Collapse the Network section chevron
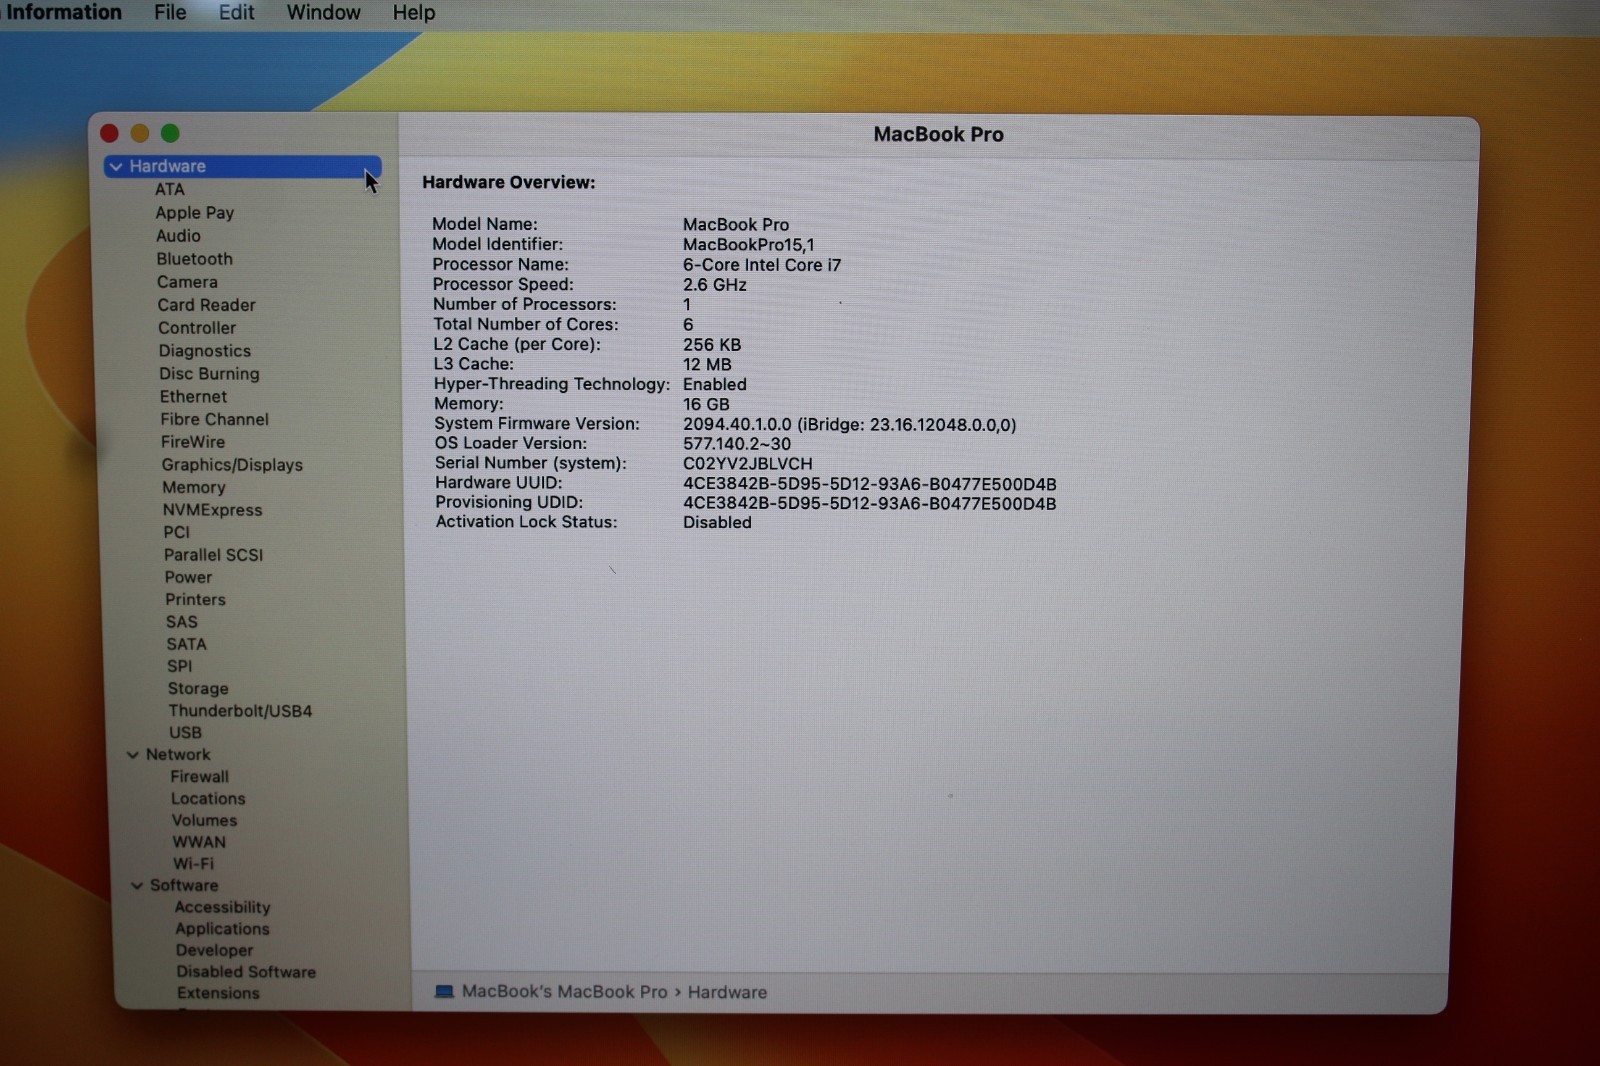This screenshot has width=1600, height=1066. click(x=133, y=755)
